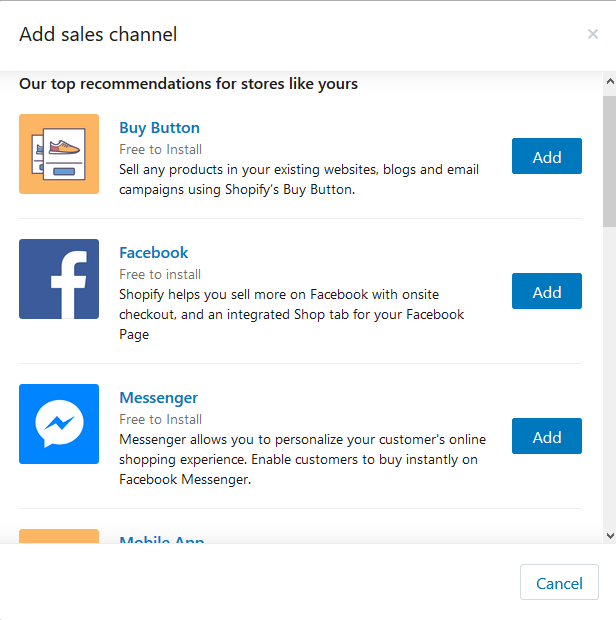Close the Add sales channel dialog

[592, 34]
